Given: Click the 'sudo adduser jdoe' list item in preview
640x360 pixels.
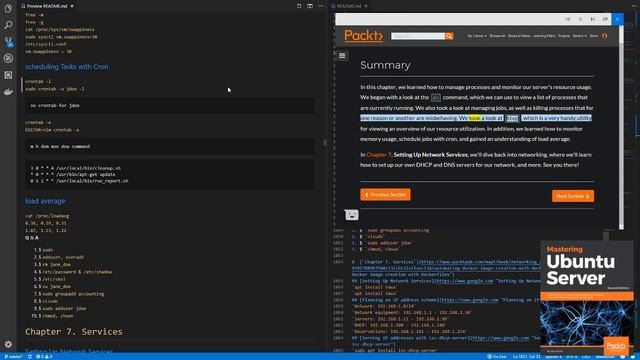Looking at the screenshot, I should tap(64, 309).
